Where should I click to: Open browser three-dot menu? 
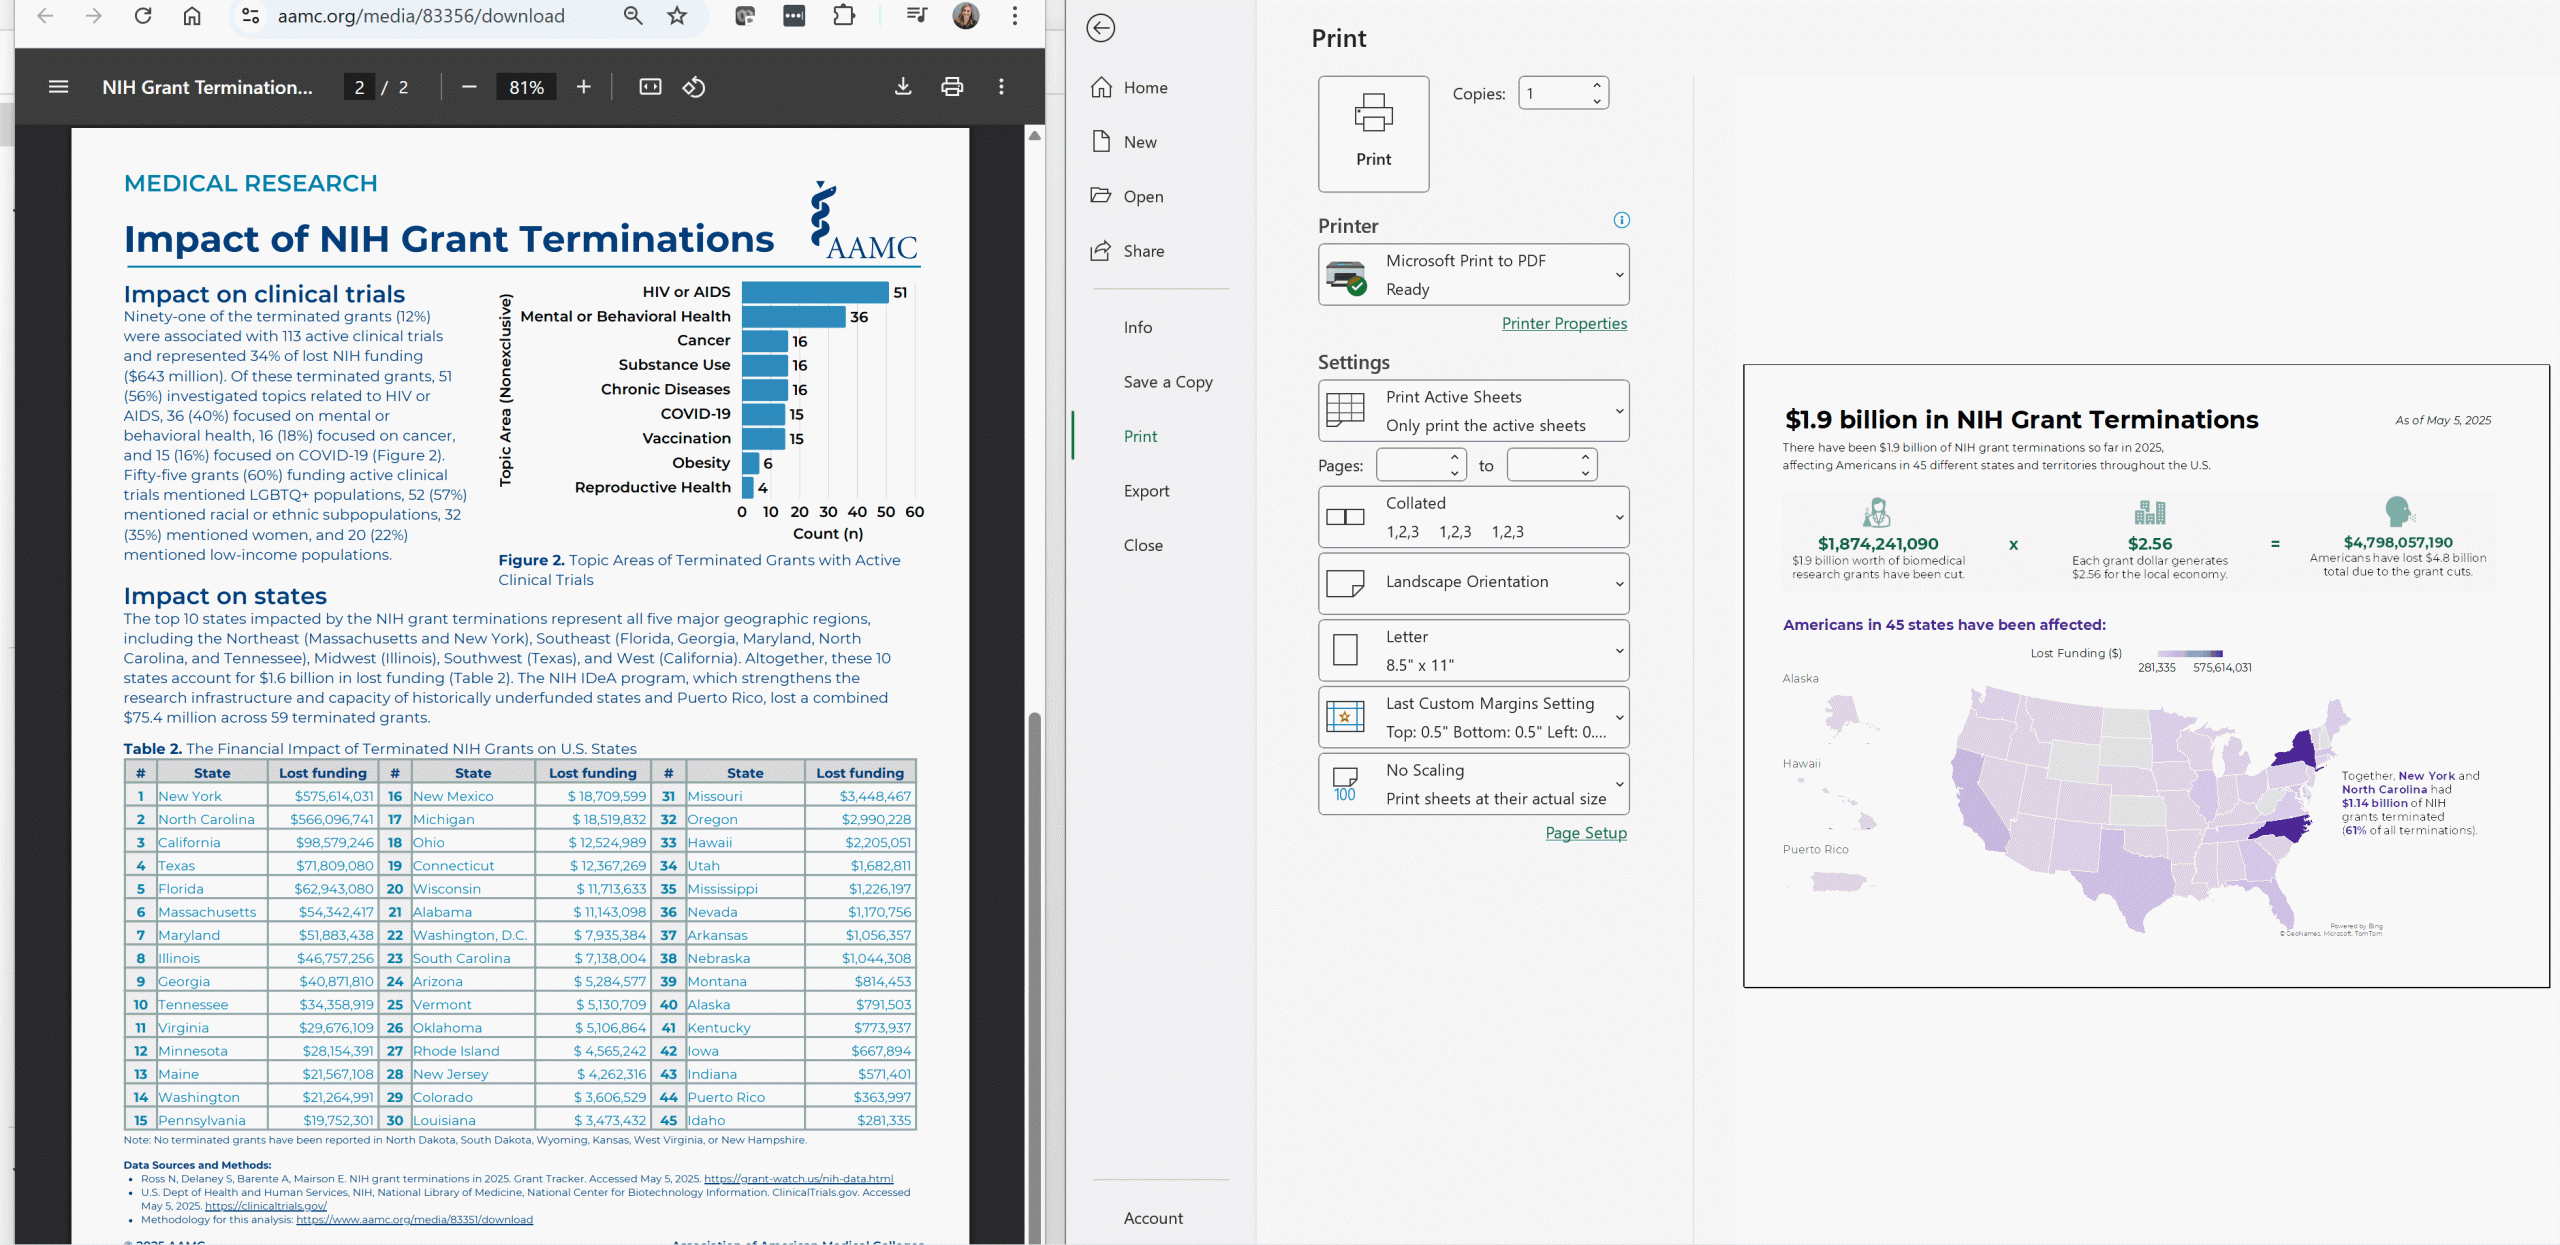pos(1015,16)
